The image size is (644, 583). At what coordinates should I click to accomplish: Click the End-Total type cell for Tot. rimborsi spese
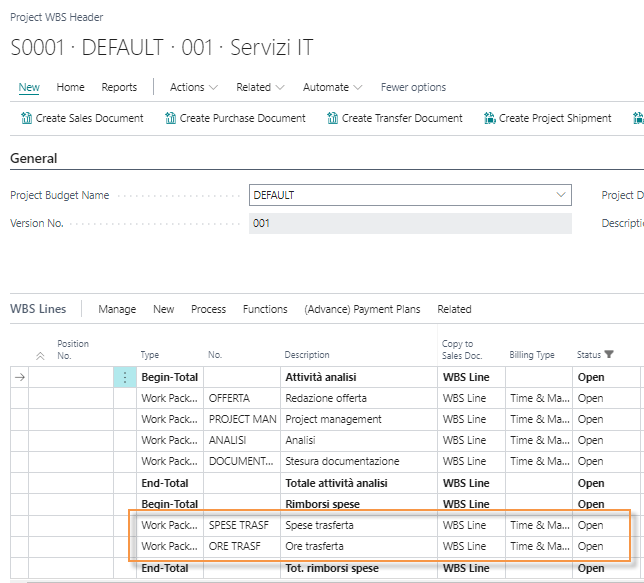tap(170, 568)
